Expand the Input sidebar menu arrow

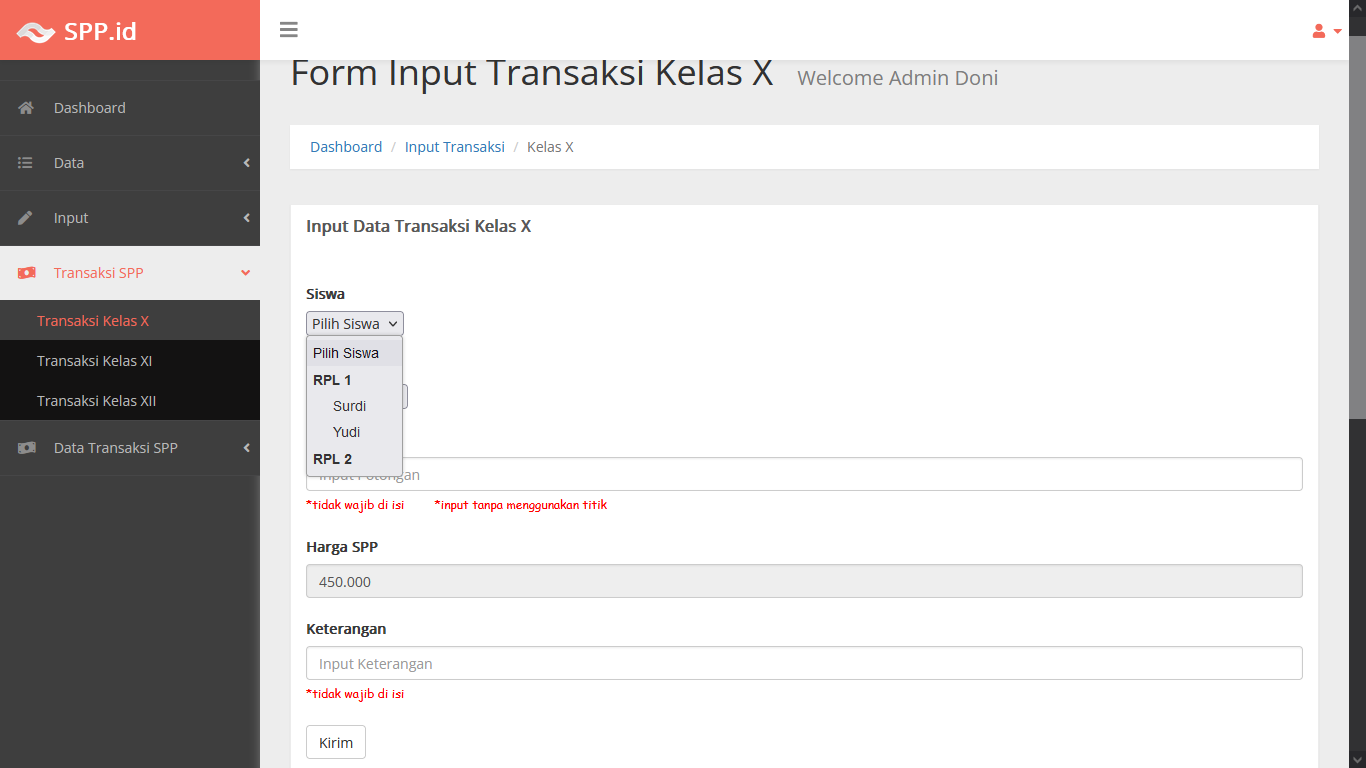pyautogui.click(x=246, y=218)
